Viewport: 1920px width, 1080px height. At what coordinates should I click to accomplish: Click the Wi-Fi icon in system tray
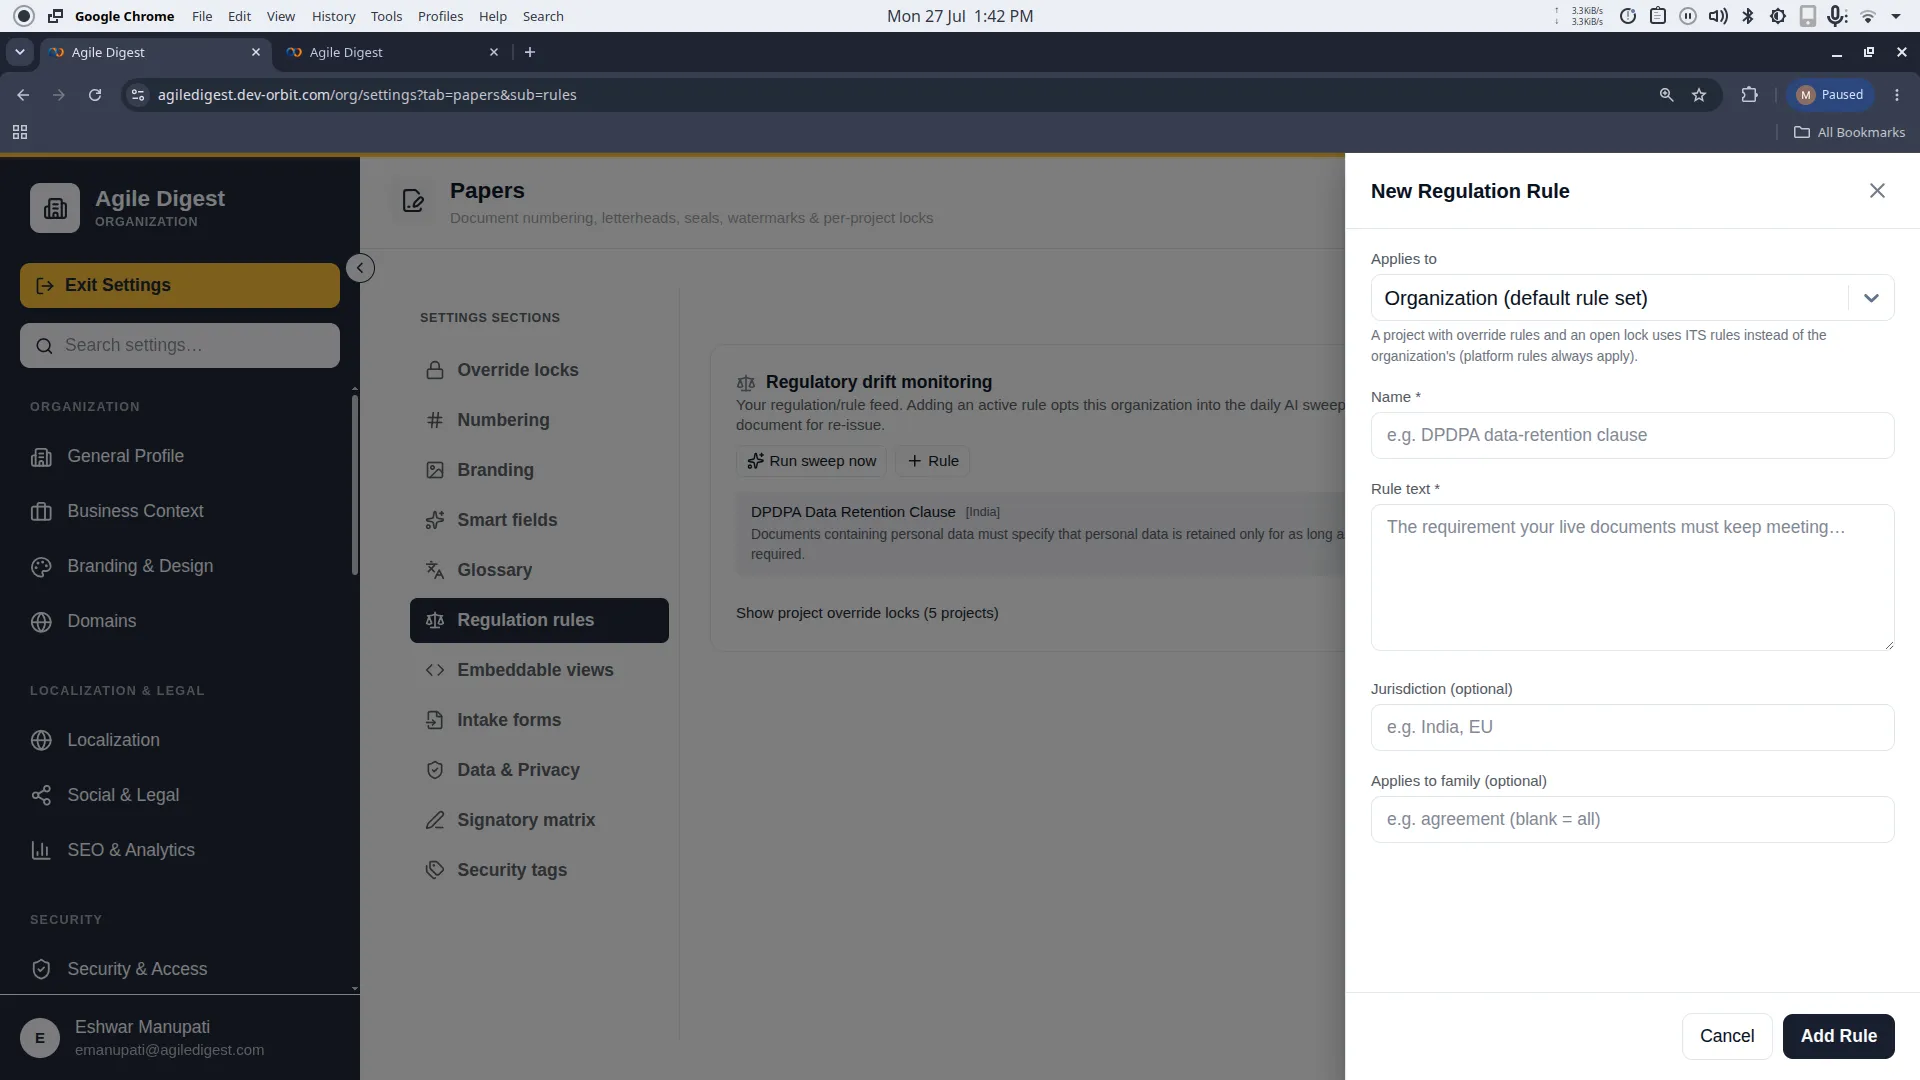(1868, 16)
